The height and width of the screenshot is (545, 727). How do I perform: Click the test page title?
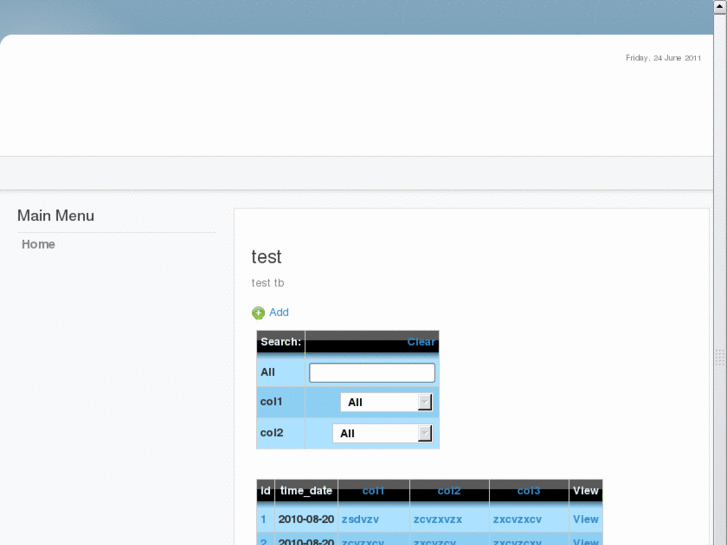[x=267, y=256]
